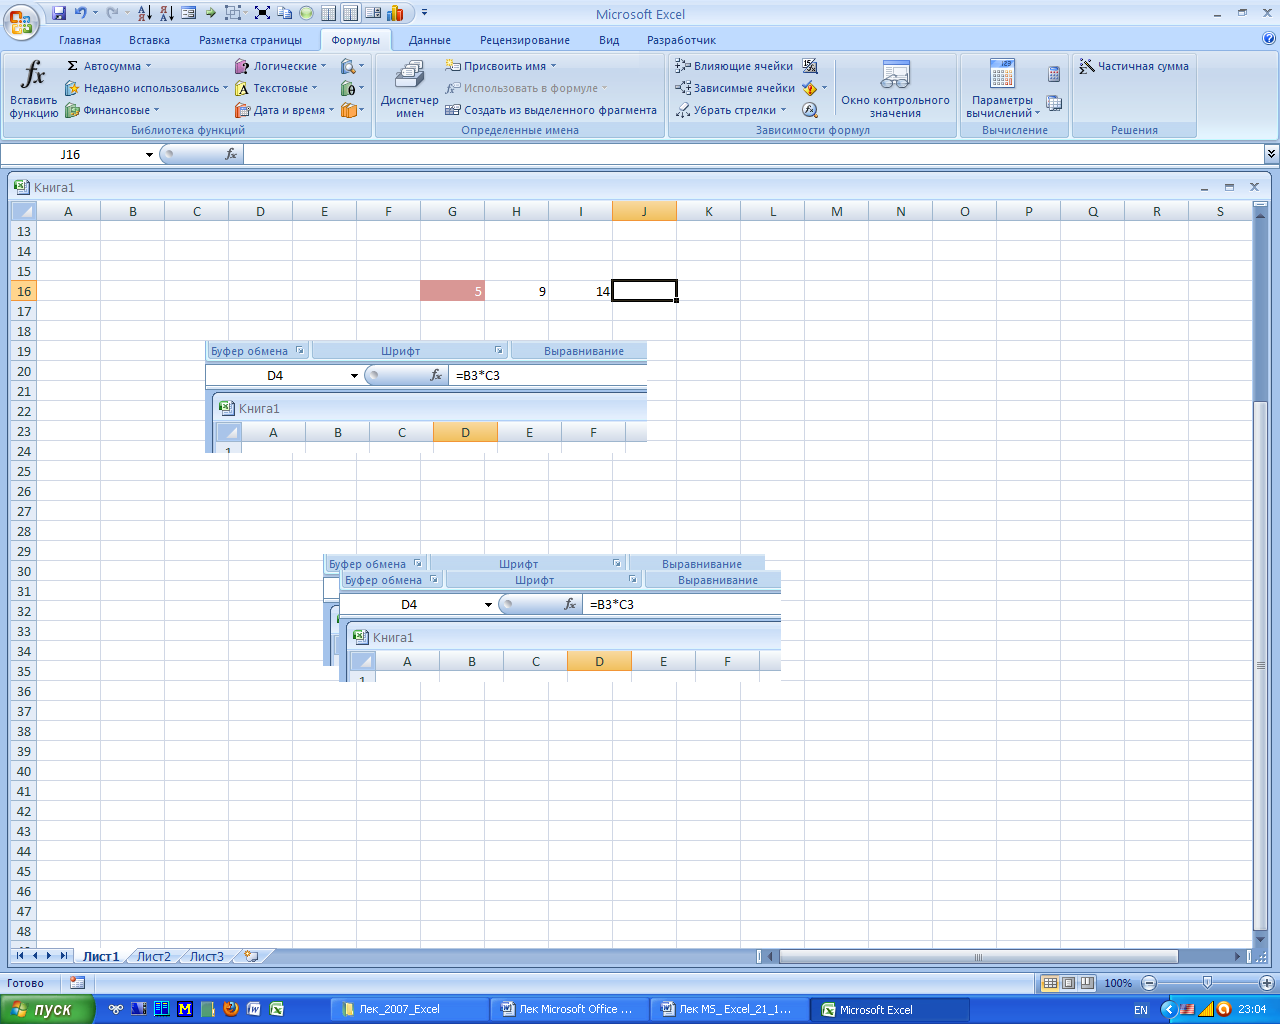
Task: Switch to Лек_2007_Excel taskbar window
Action: click(x=409, y=1009)
